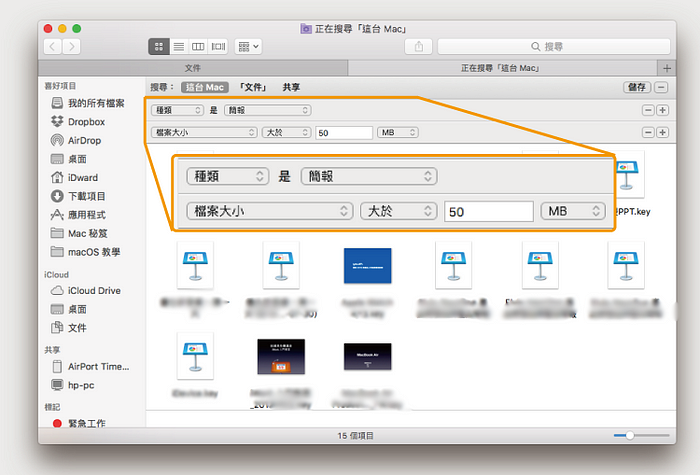Click the 15 個項目 status text
This screenshot has width=700, height=475.
tap(355, 436)
